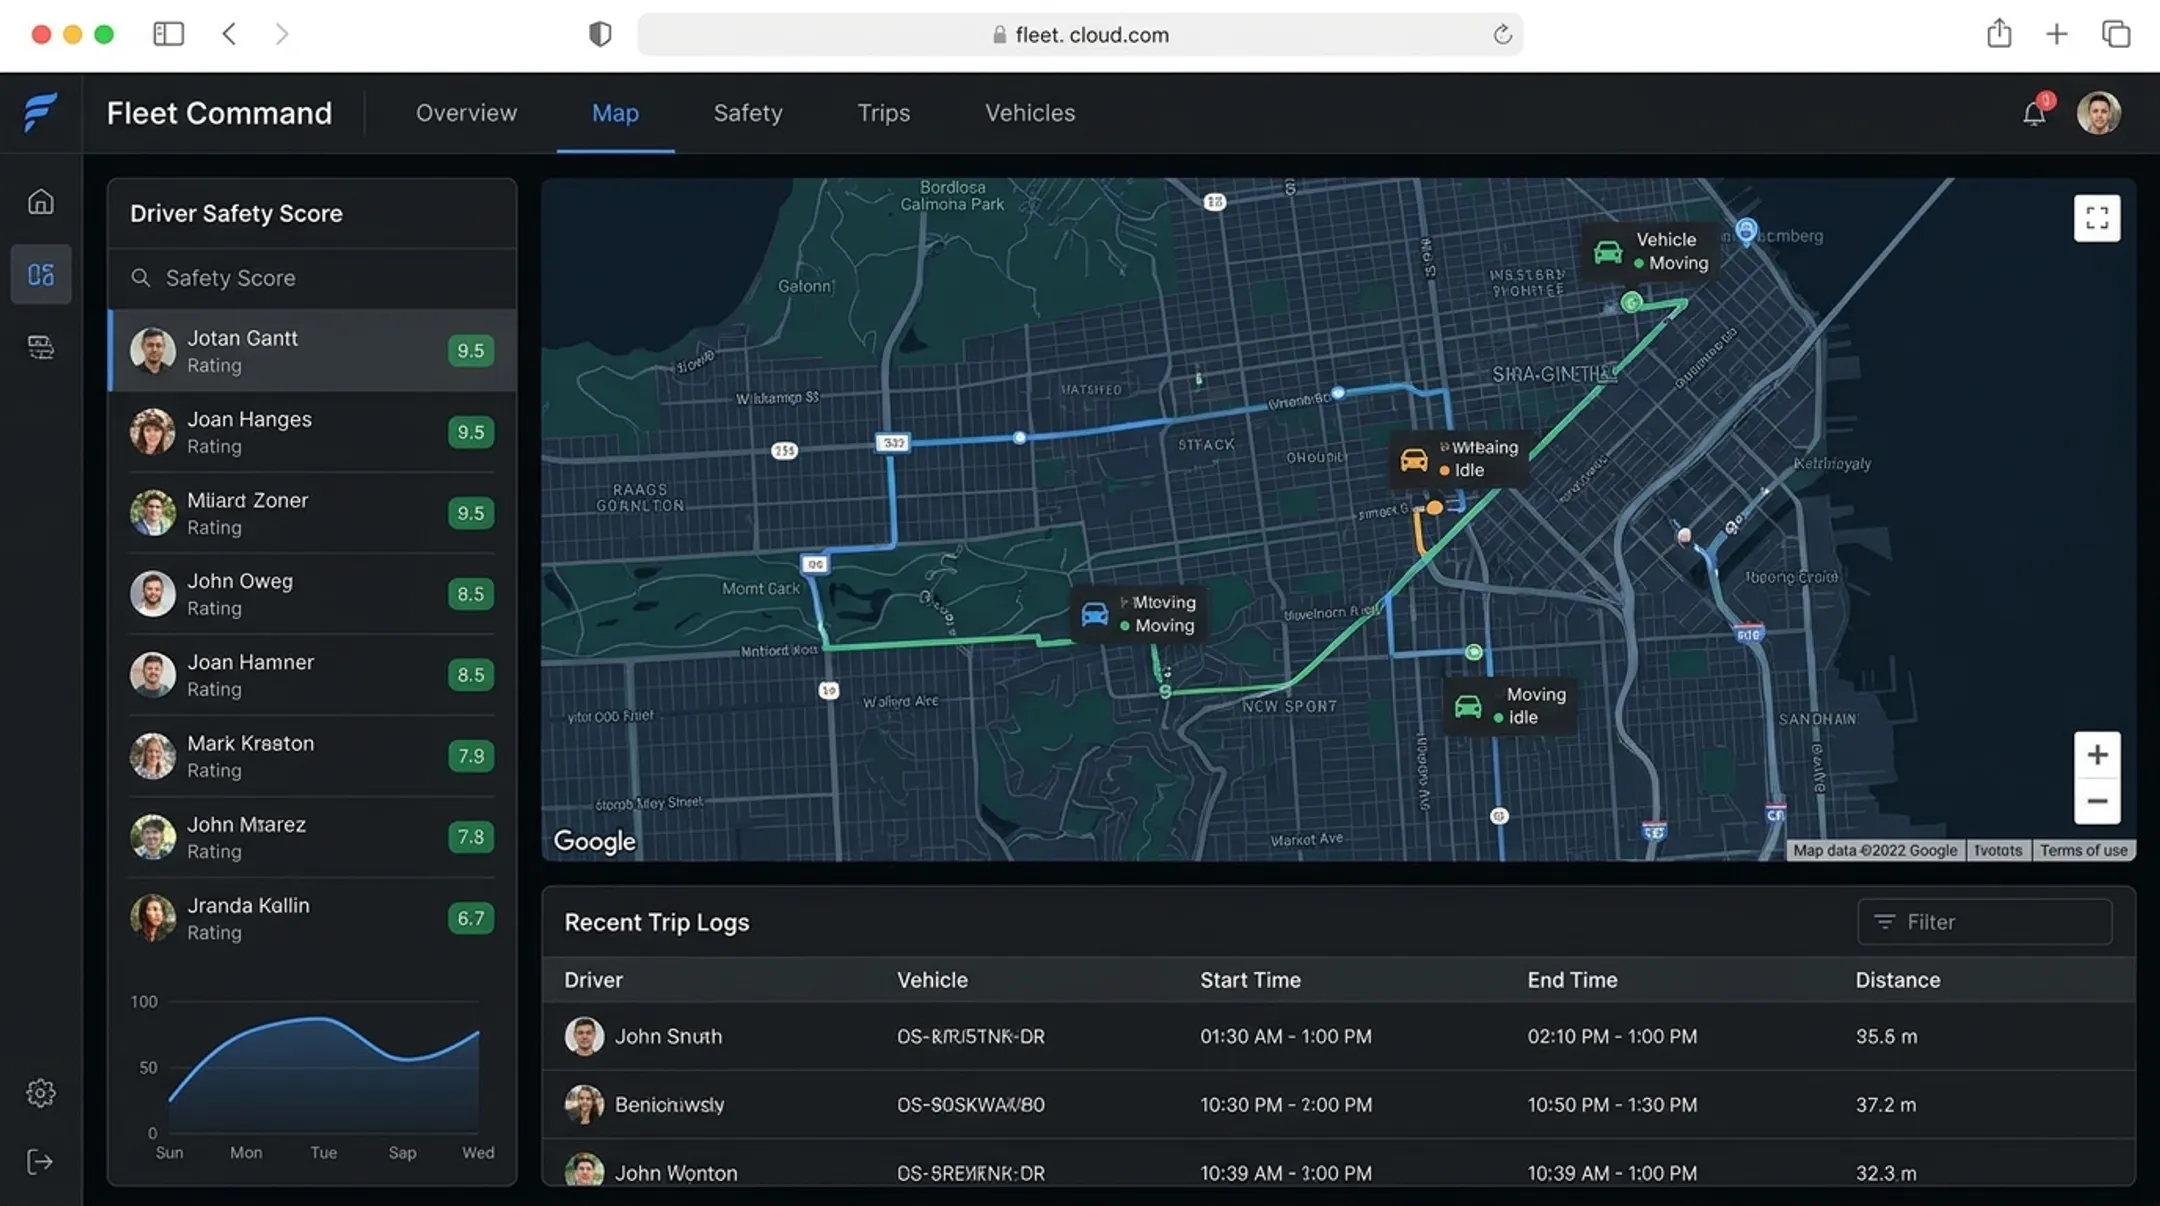Click the Distance column header
2160x1206 pixels.
point(1897,980)
